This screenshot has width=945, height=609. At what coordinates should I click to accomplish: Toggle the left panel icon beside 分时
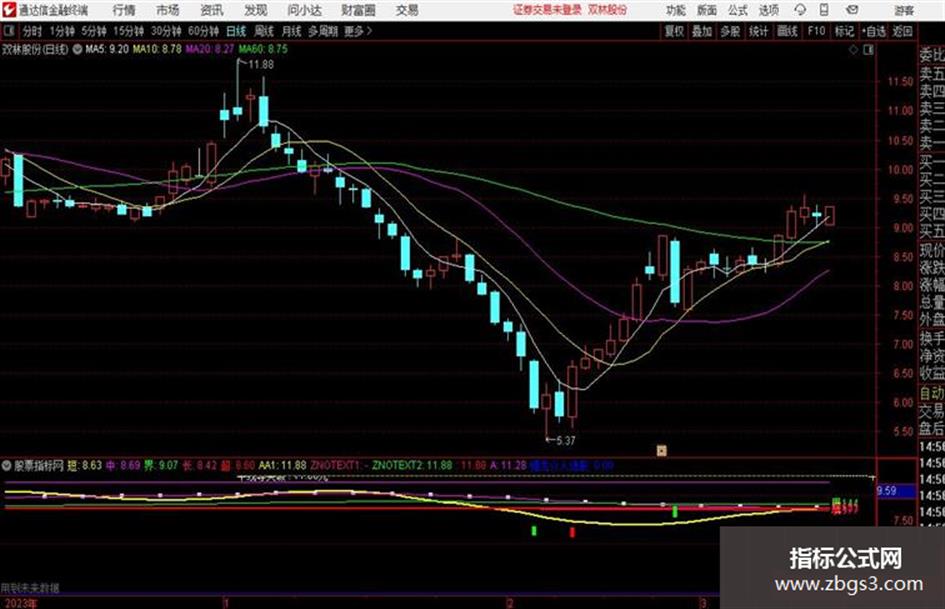coord(9,31)
